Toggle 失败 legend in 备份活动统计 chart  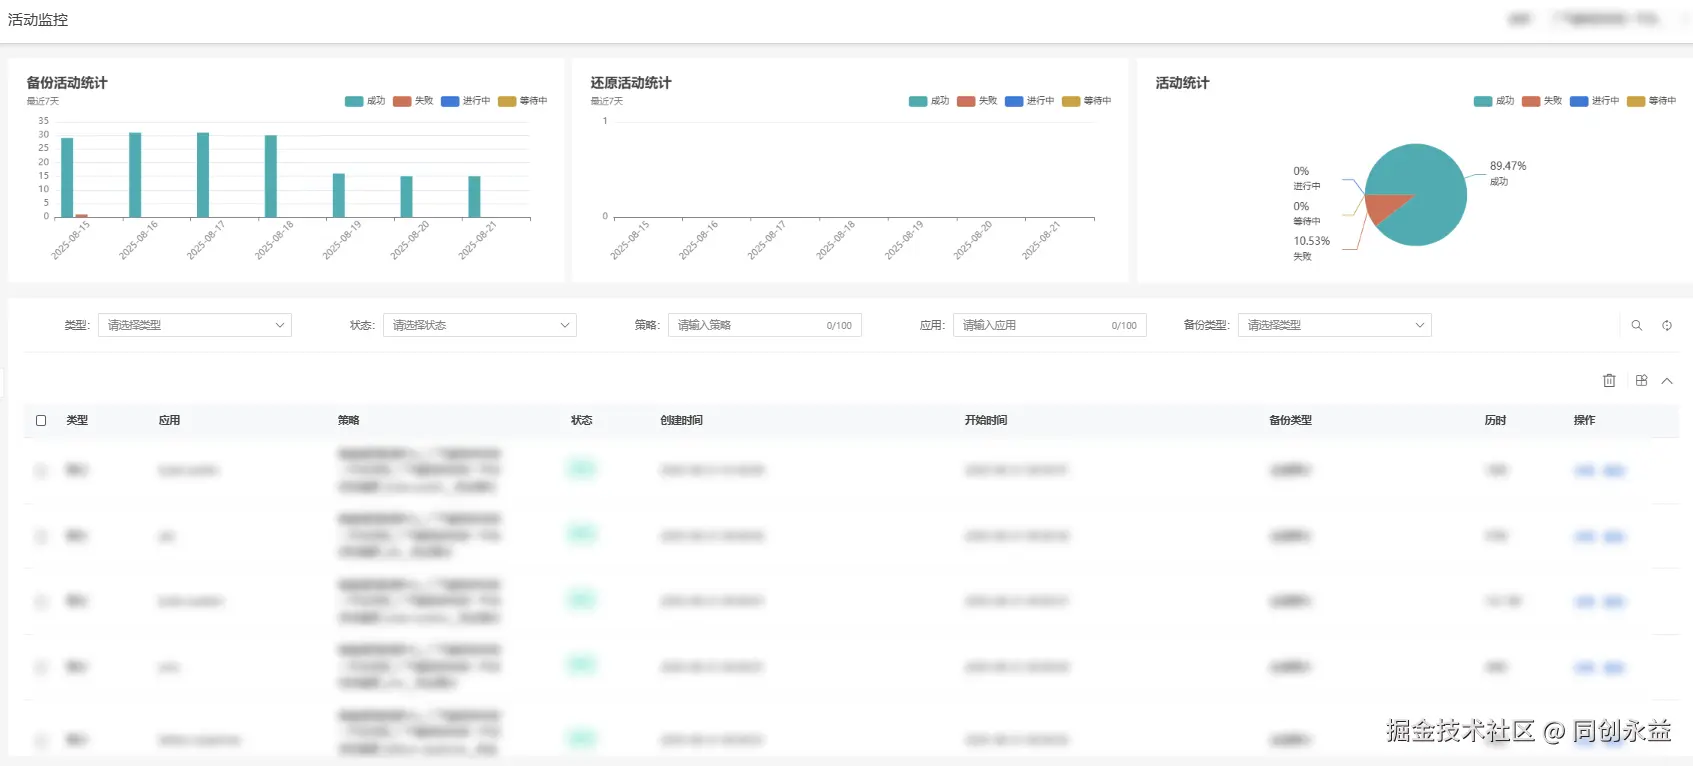413,101
